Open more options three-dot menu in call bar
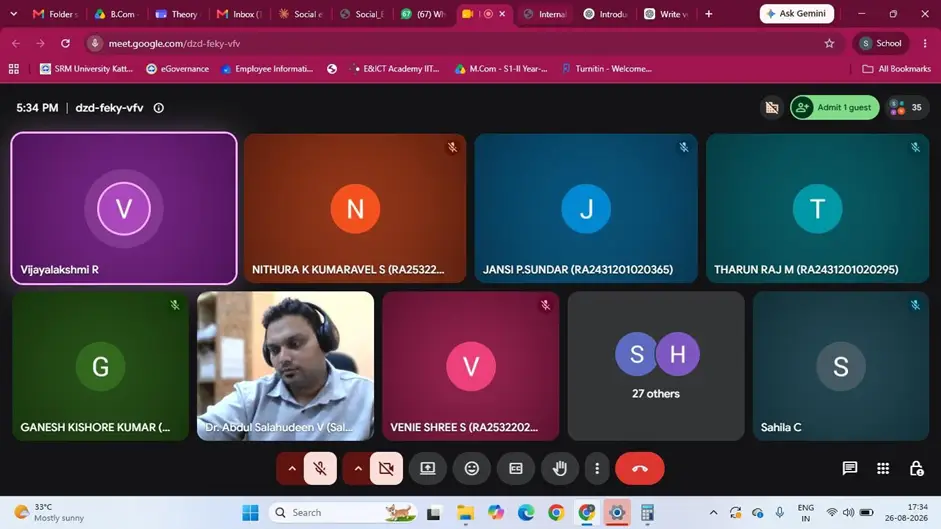Viewport: 941px width, 529px height. point(597,468)
